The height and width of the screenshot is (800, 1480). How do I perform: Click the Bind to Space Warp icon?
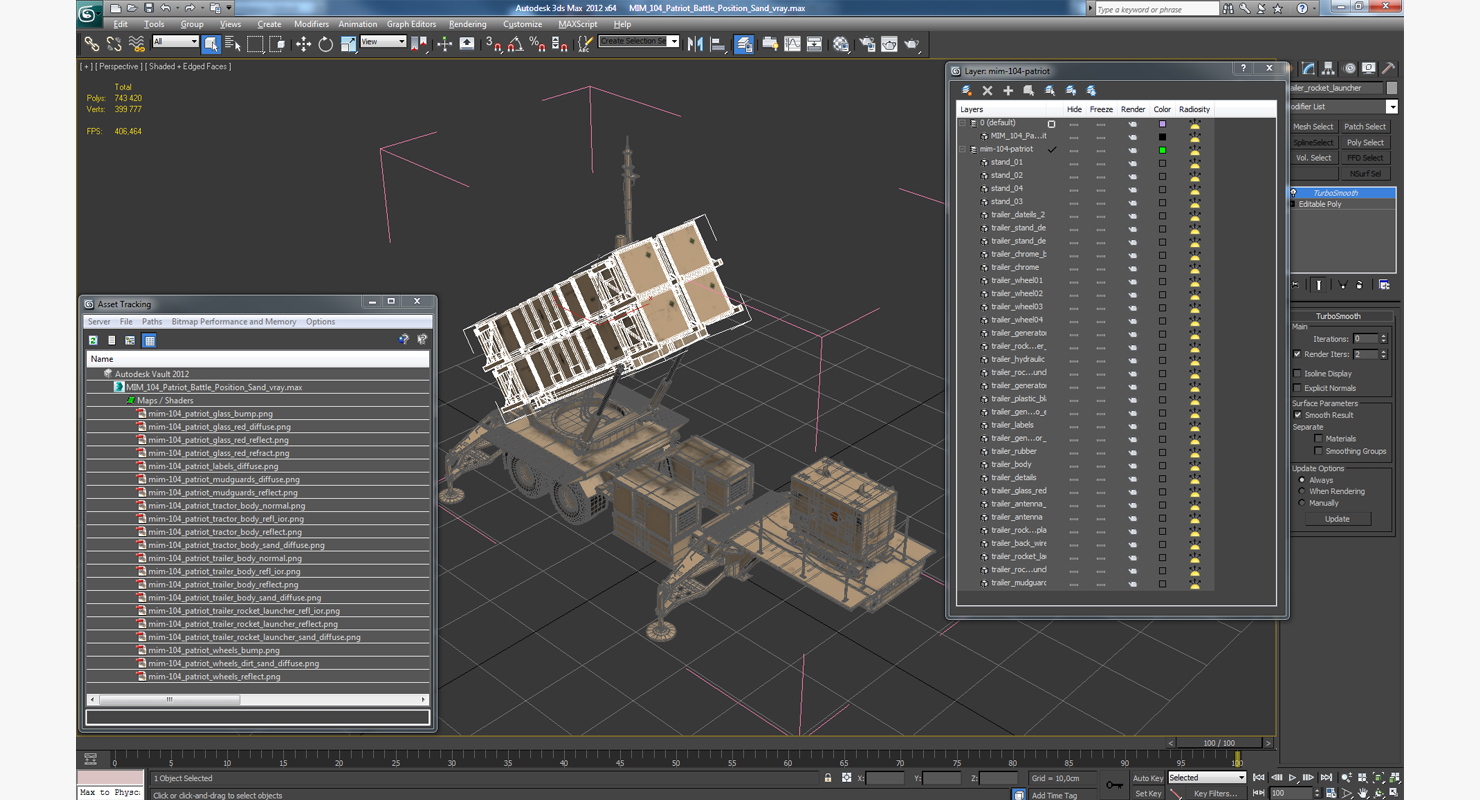click(x=136, y=44)
